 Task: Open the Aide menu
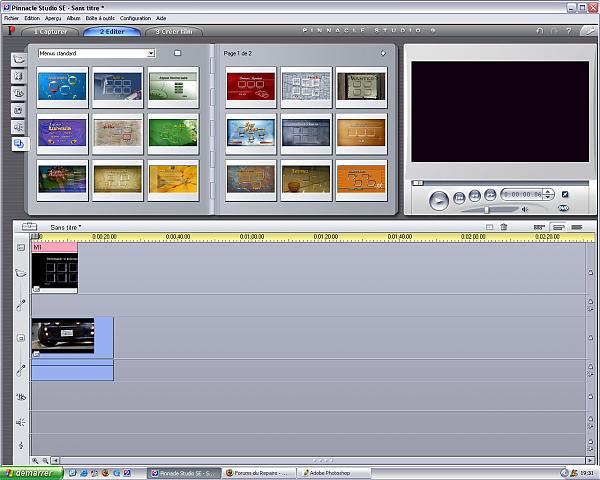click(161, 18)
